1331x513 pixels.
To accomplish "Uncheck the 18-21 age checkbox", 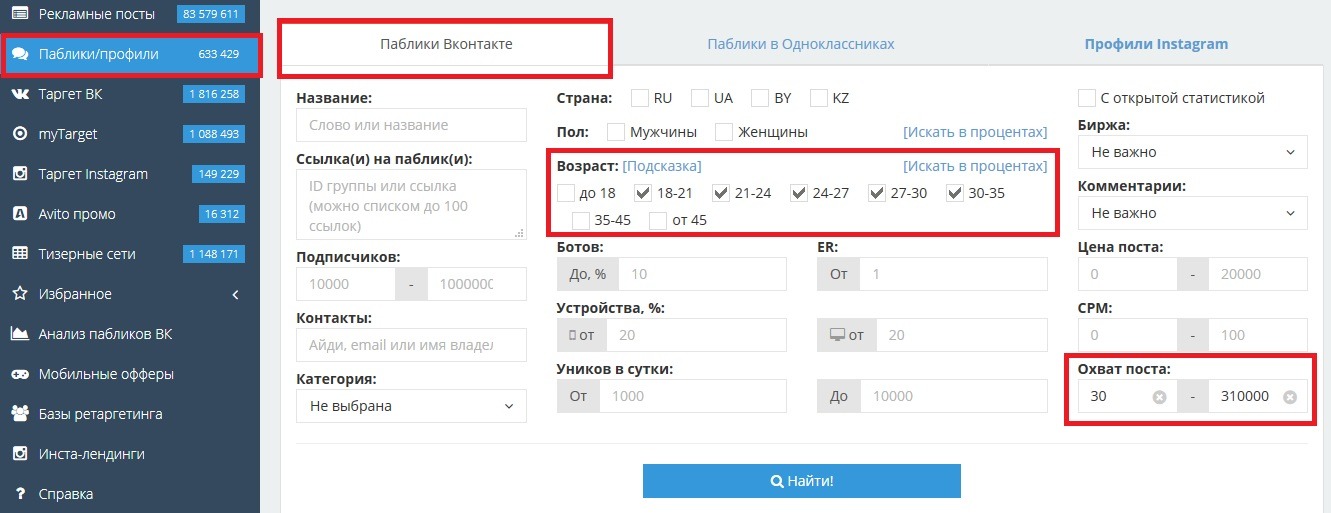I will coord(643,193).
